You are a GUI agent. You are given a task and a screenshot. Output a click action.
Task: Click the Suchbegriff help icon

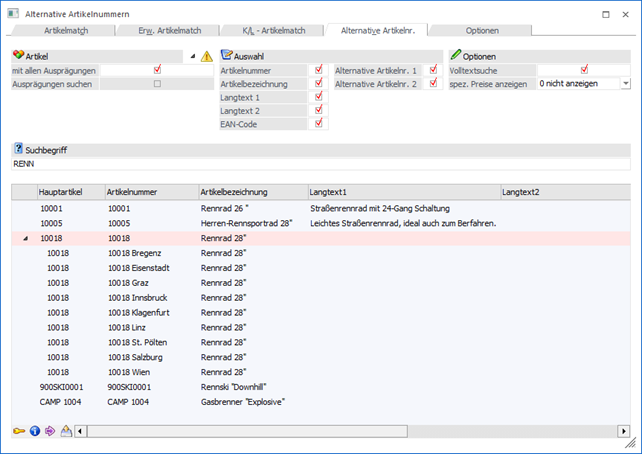(x=18, y=148)
